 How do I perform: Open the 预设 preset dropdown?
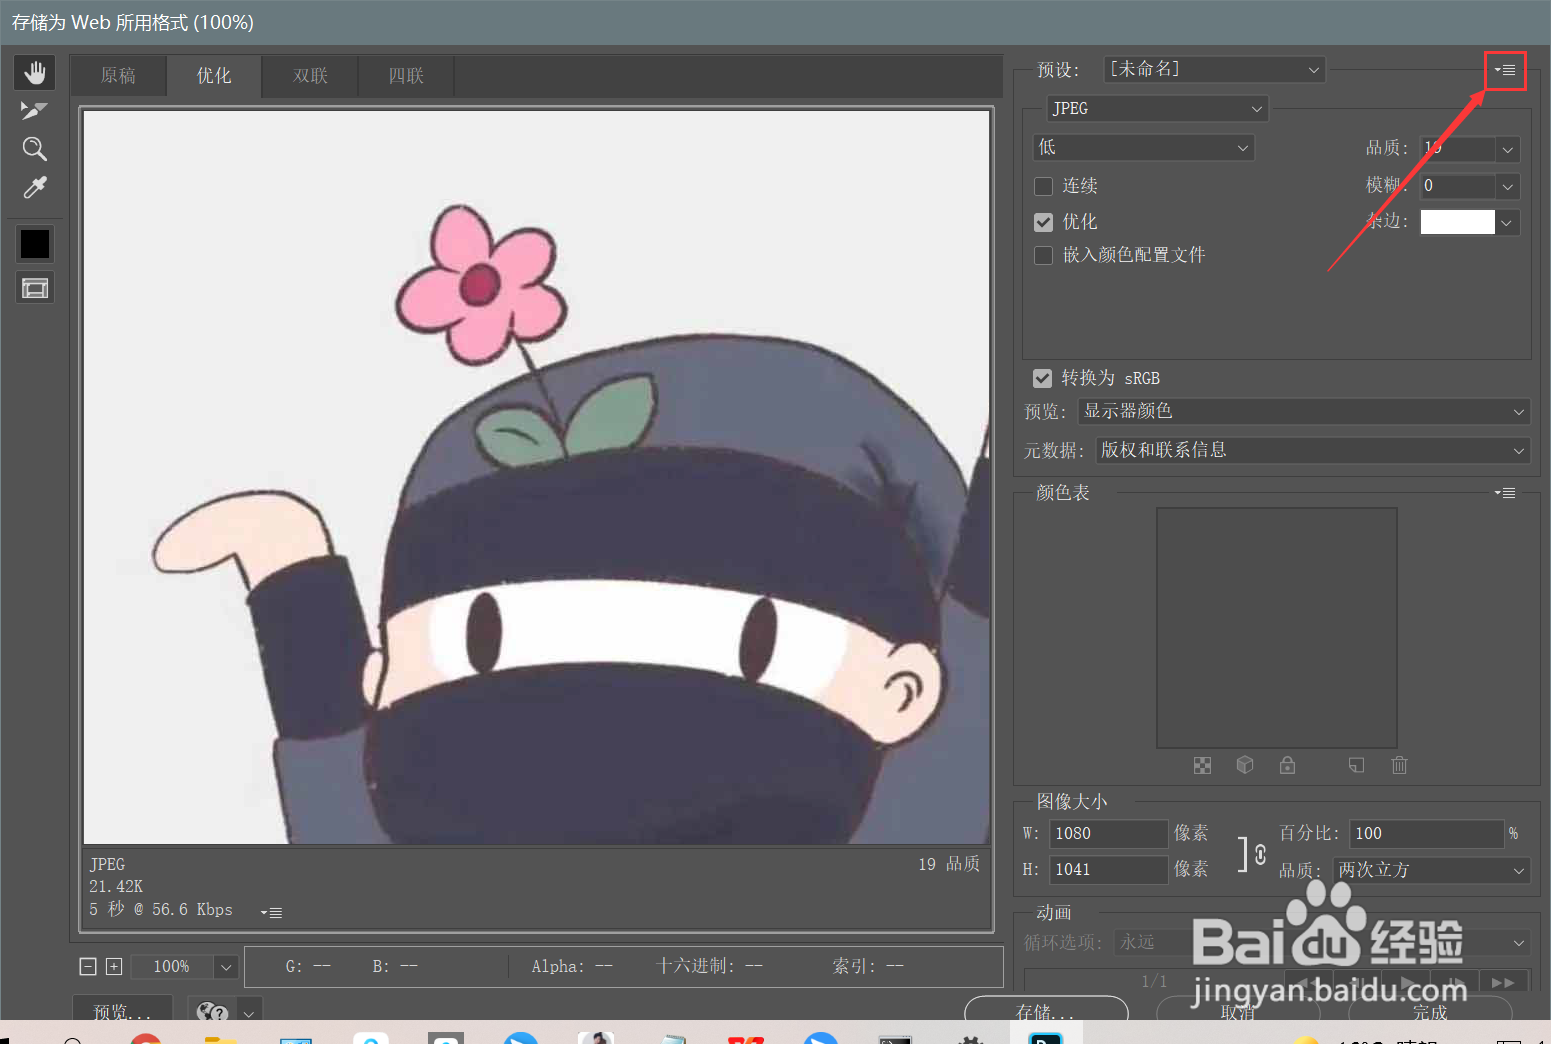coord(1215,69)
